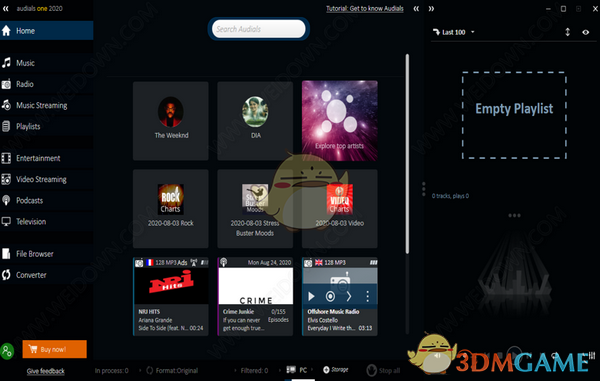This screenshot has width=600, height=381.
Task: Open the NRJ HITS radio station card
Action: click(x=171, y=296)
